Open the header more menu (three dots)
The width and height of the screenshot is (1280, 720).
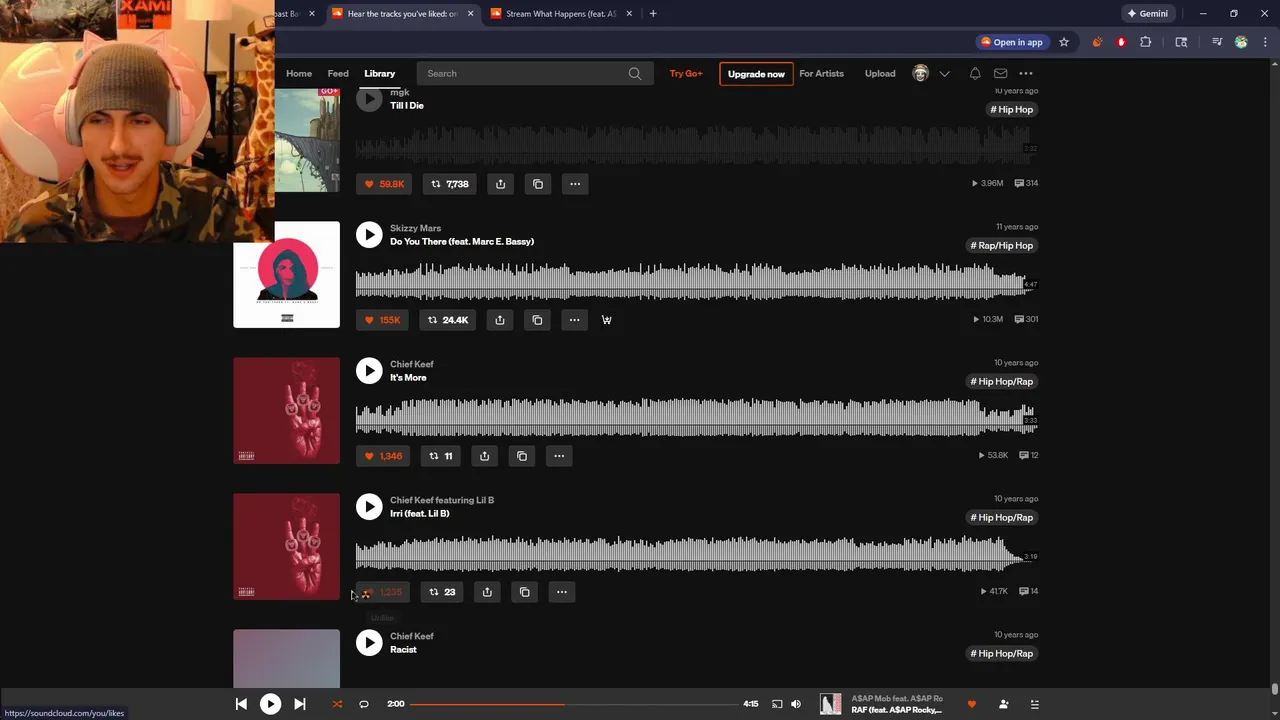1026,73
